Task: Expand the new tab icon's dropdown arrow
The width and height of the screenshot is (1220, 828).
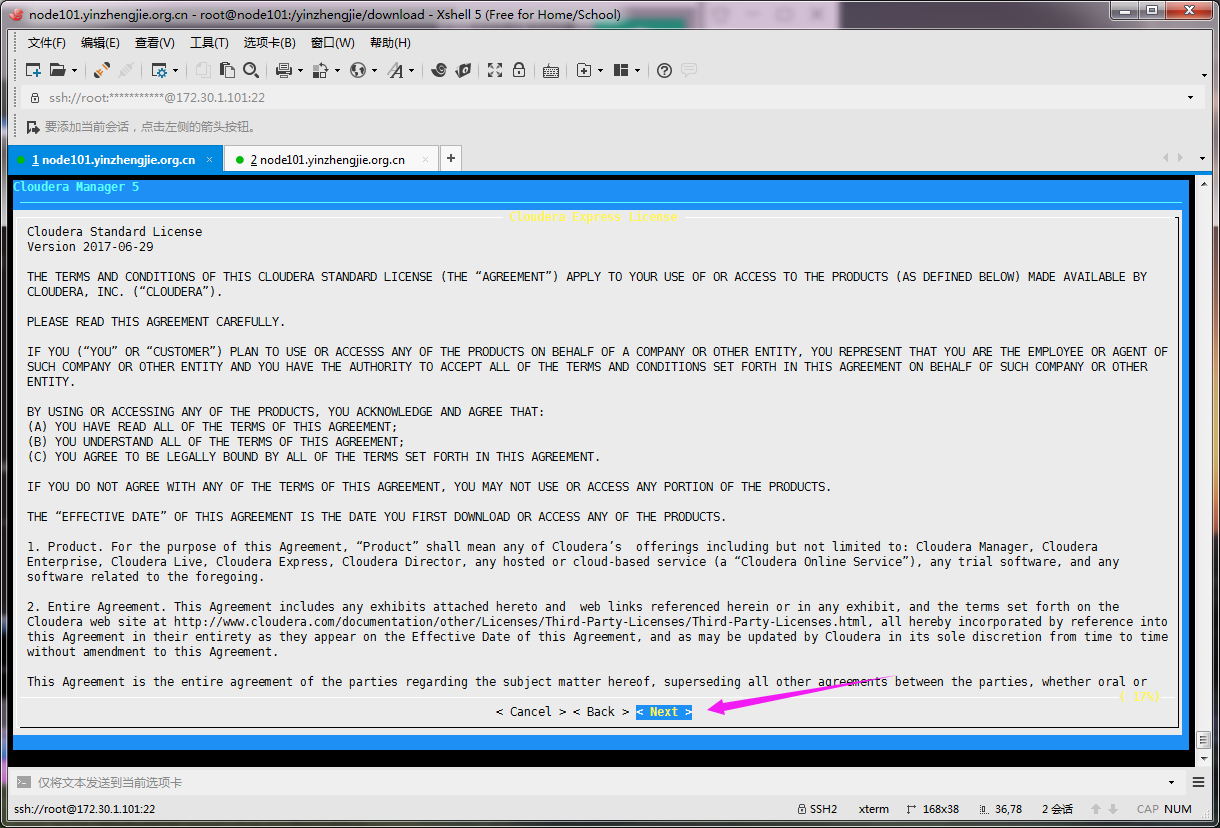Action: (x=601, y=70)
